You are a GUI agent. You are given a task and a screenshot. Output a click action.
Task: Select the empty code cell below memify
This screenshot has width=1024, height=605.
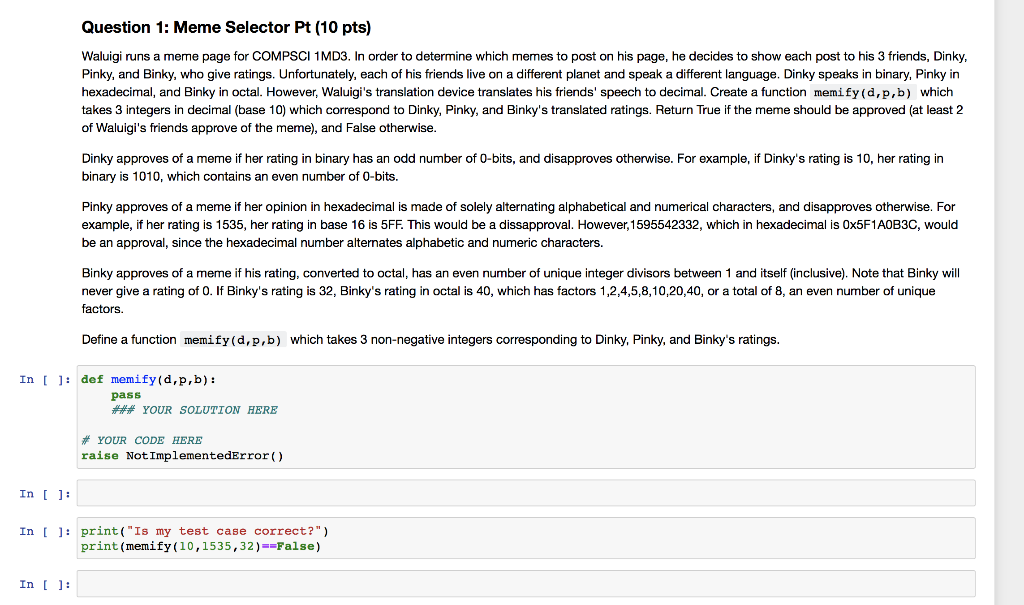click(526, 493)
